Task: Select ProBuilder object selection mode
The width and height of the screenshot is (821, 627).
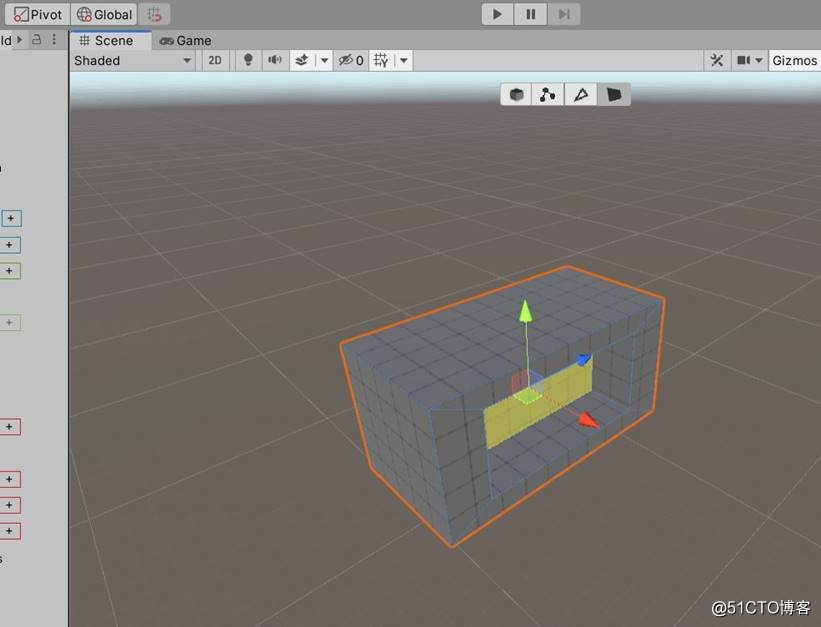Action: point(516,94)
